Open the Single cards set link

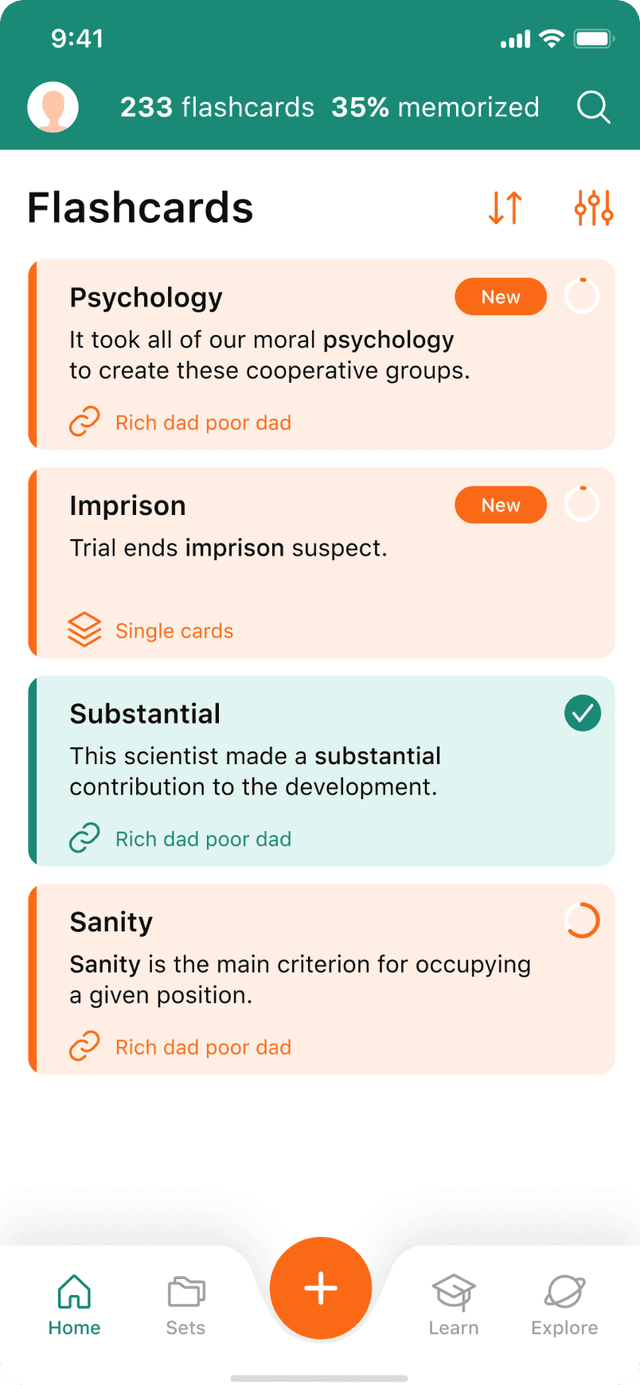tap(174, 631)
